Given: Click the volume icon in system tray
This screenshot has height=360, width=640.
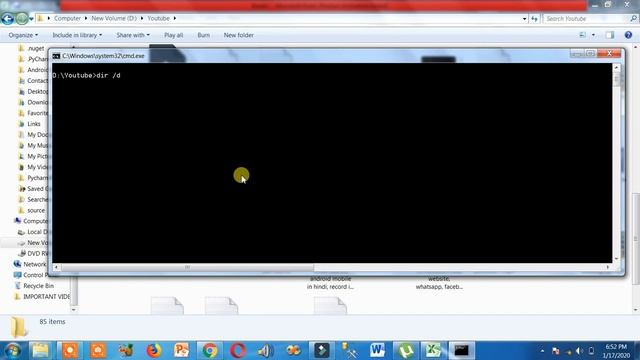Looking at the screenshot, I should point(579,351).
